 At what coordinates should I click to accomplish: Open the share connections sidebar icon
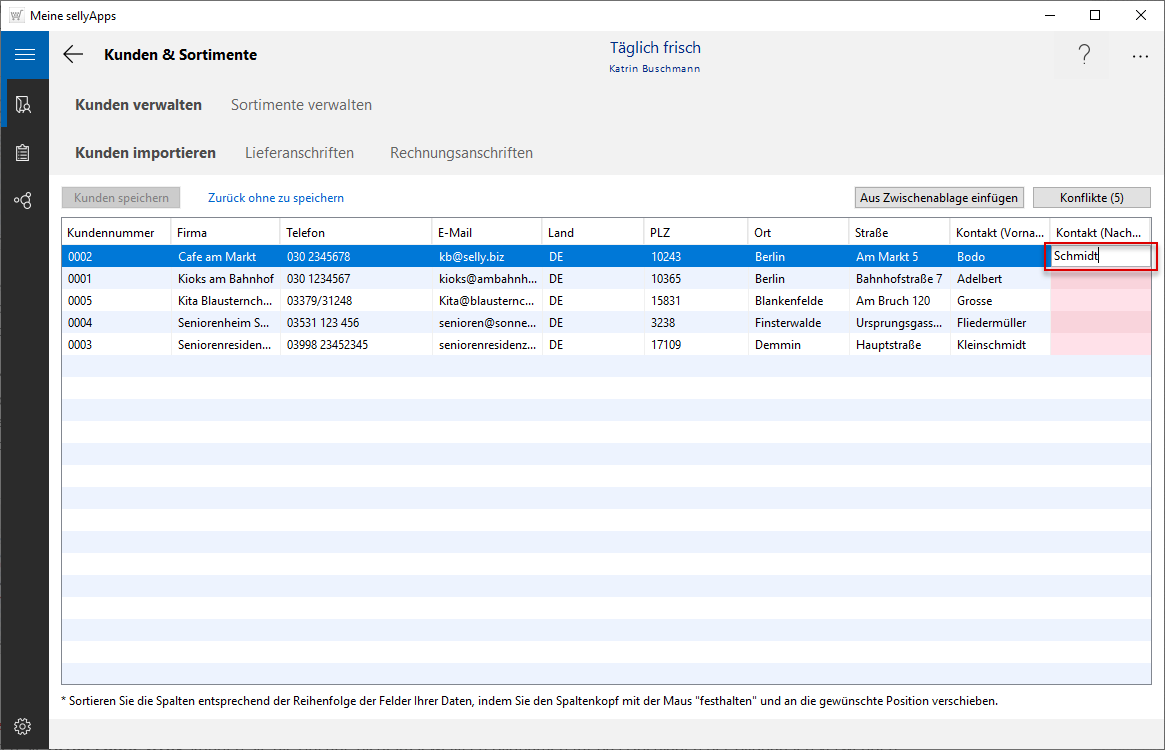click(x=23, y=201)
